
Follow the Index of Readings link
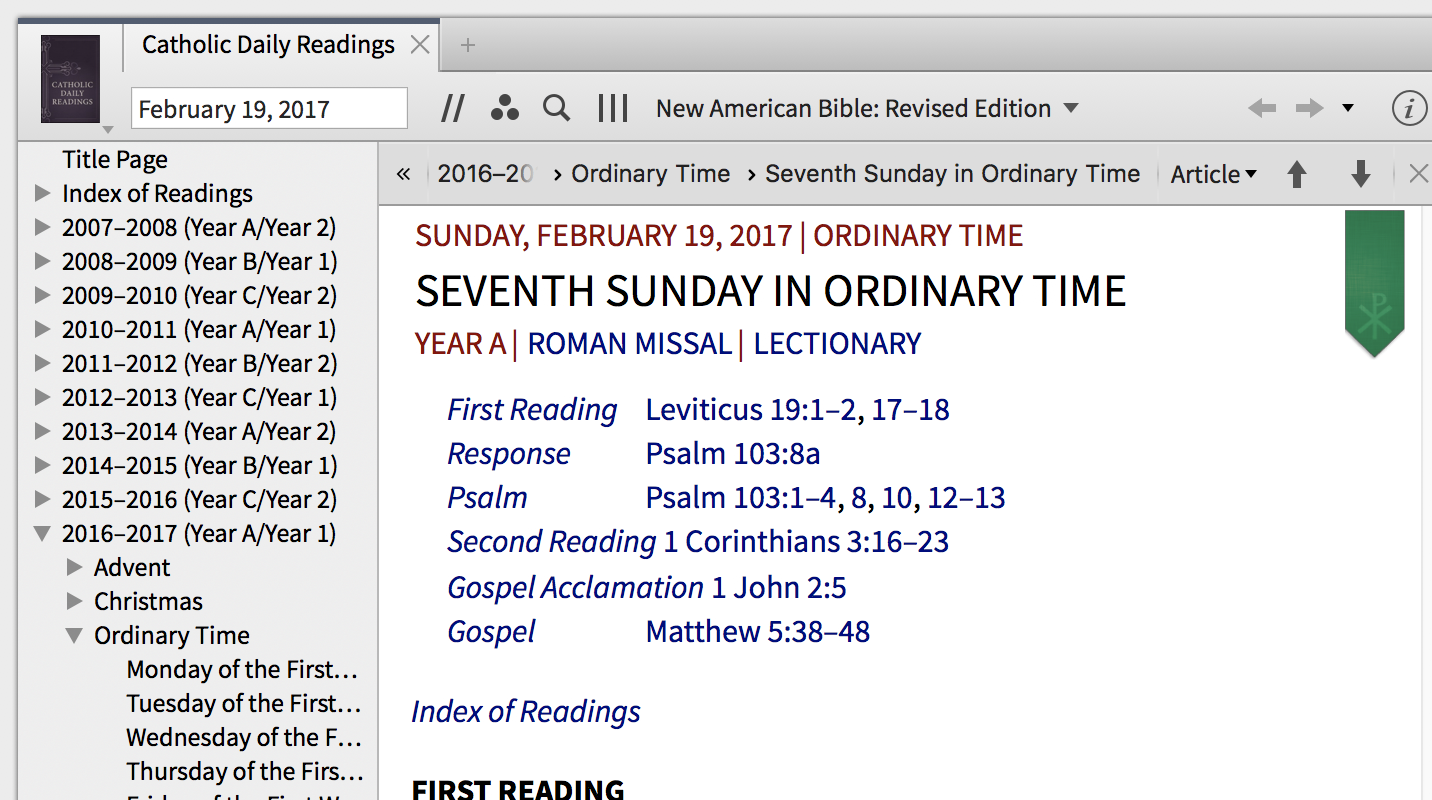(x=526, y=712)
